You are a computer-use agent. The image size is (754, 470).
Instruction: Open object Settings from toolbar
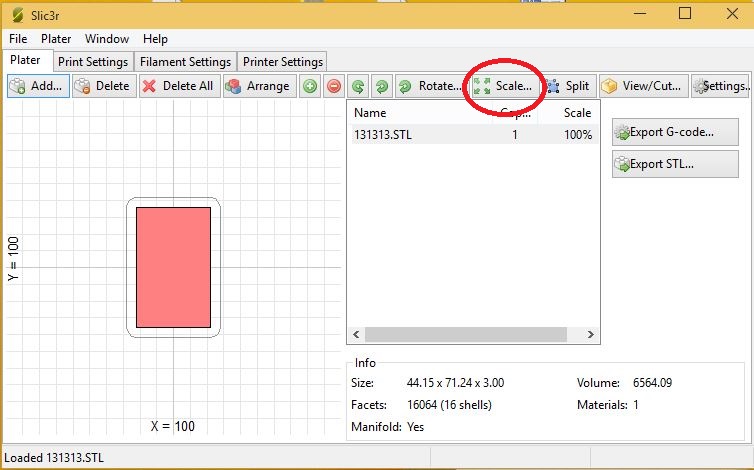[x=721, y=86]
